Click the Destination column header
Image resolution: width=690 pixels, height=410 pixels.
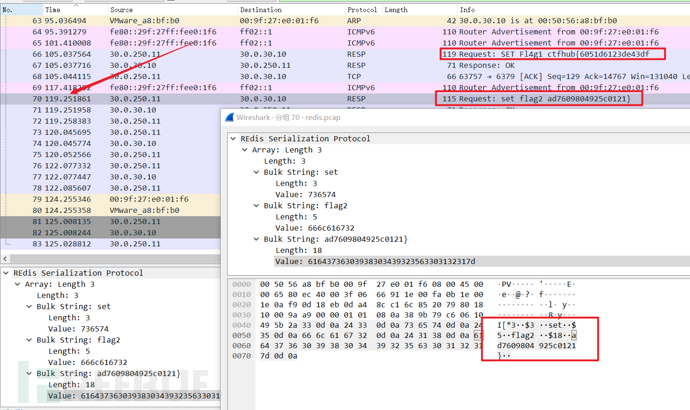(261, 10)
